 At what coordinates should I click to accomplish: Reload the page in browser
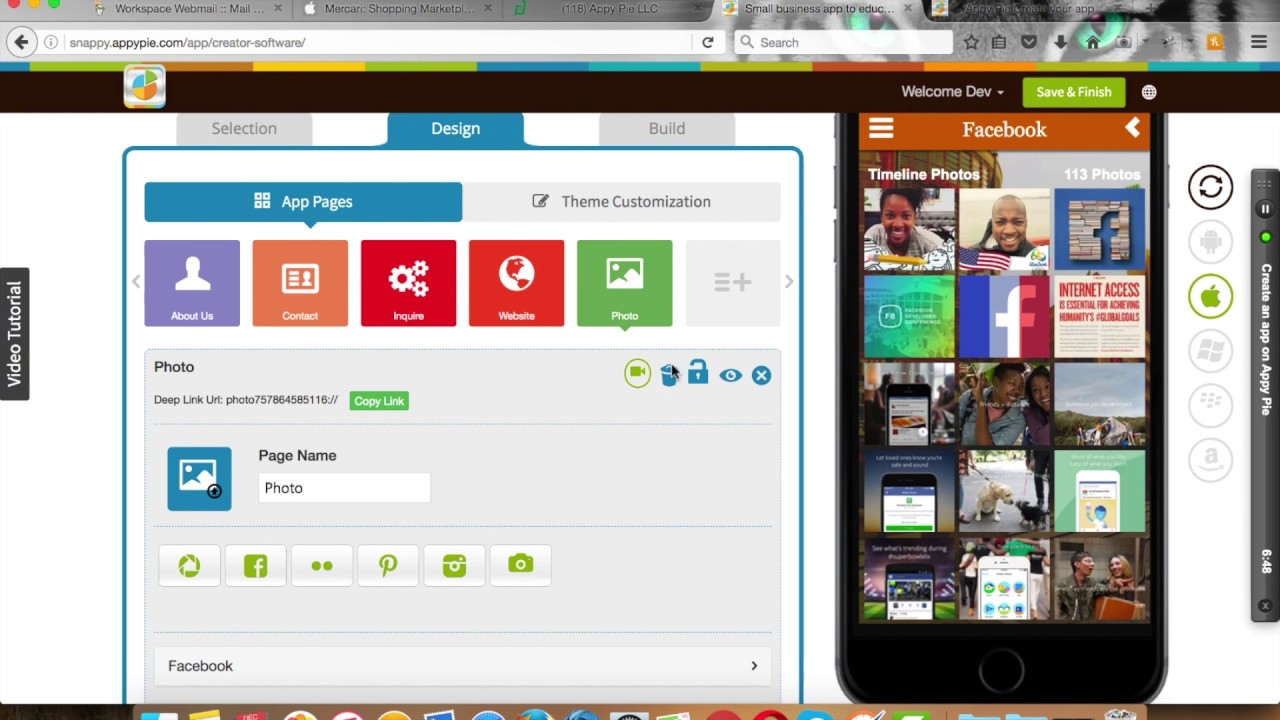coord(708,43)
